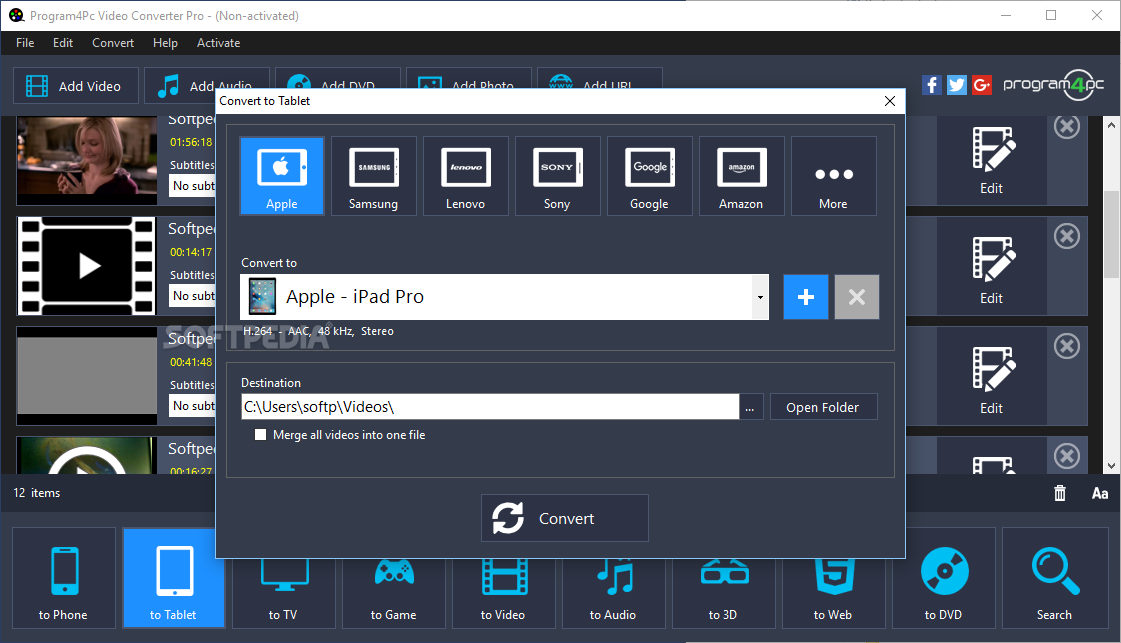Screen dimensions: 1121x643
Task: Select the to 3D conversion
Action: pos(724,594)
